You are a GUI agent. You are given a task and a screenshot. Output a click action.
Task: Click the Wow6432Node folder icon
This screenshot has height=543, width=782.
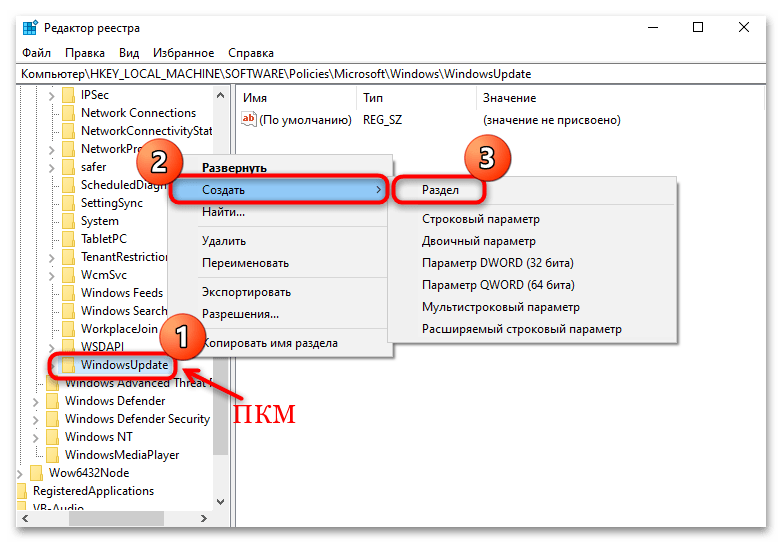pos(36,473)
